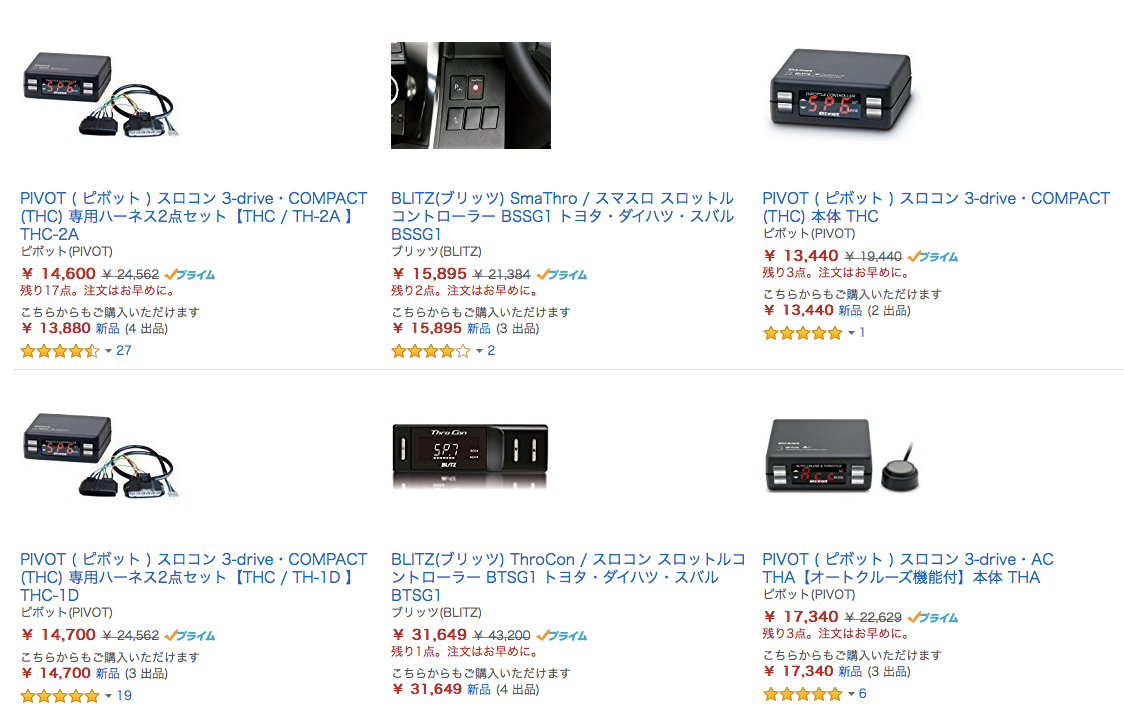Viewport: 1124px width, 710px height.
Task: Click the THC-2A harness product thumbnail image
Action: tap(100, 95)
